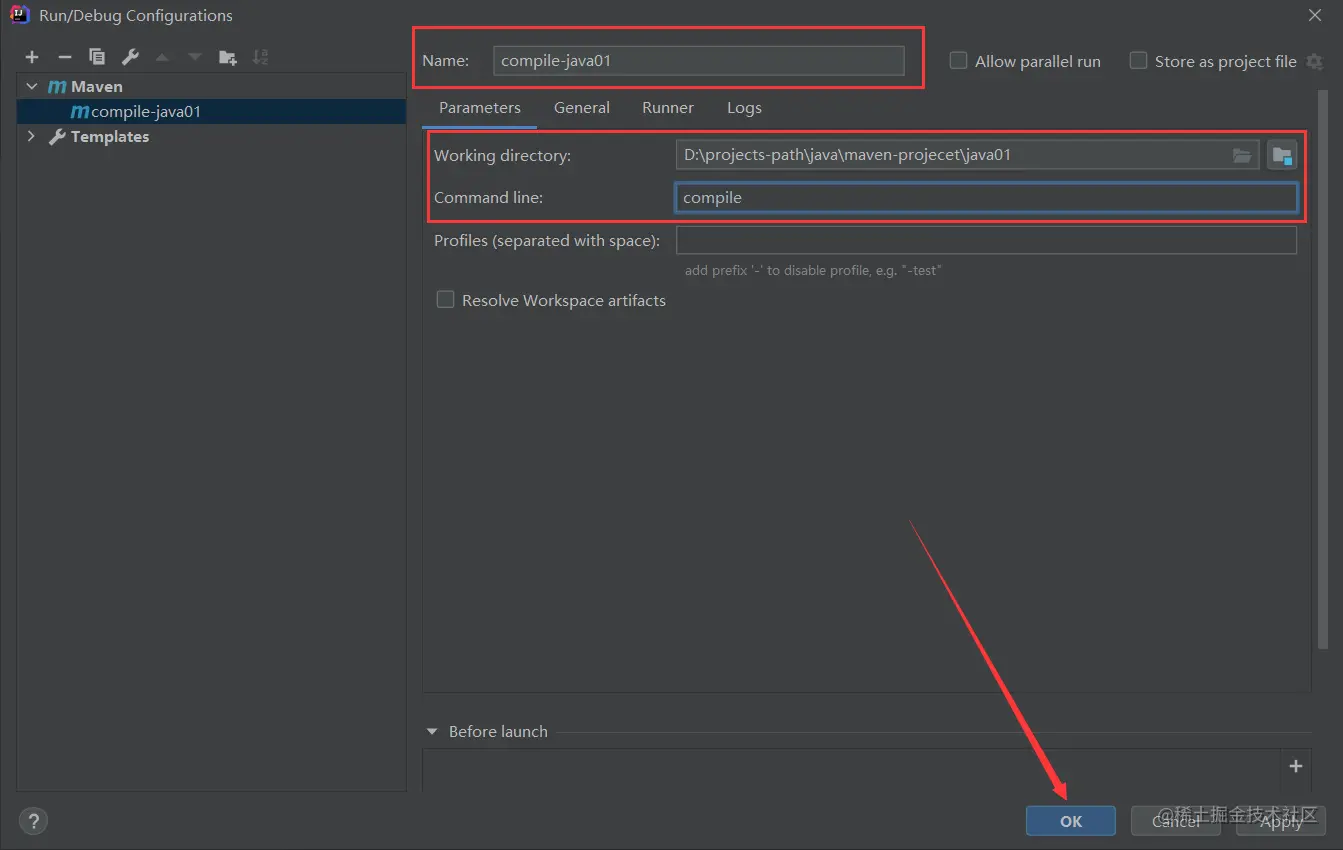1343x850 pixels.
Task: Select the Maven tree item label
Action: coord(97,87)
